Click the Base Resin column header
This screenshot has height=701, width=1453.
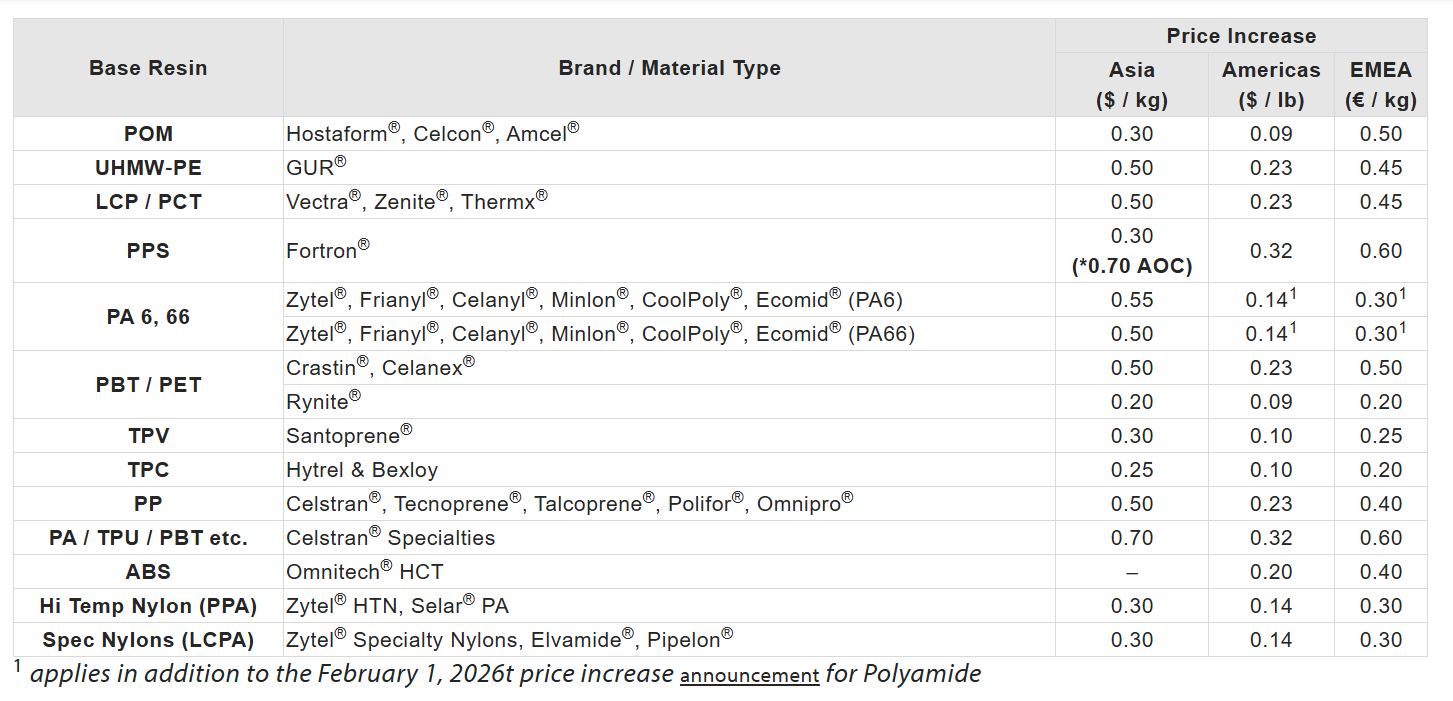click(148, 68)
